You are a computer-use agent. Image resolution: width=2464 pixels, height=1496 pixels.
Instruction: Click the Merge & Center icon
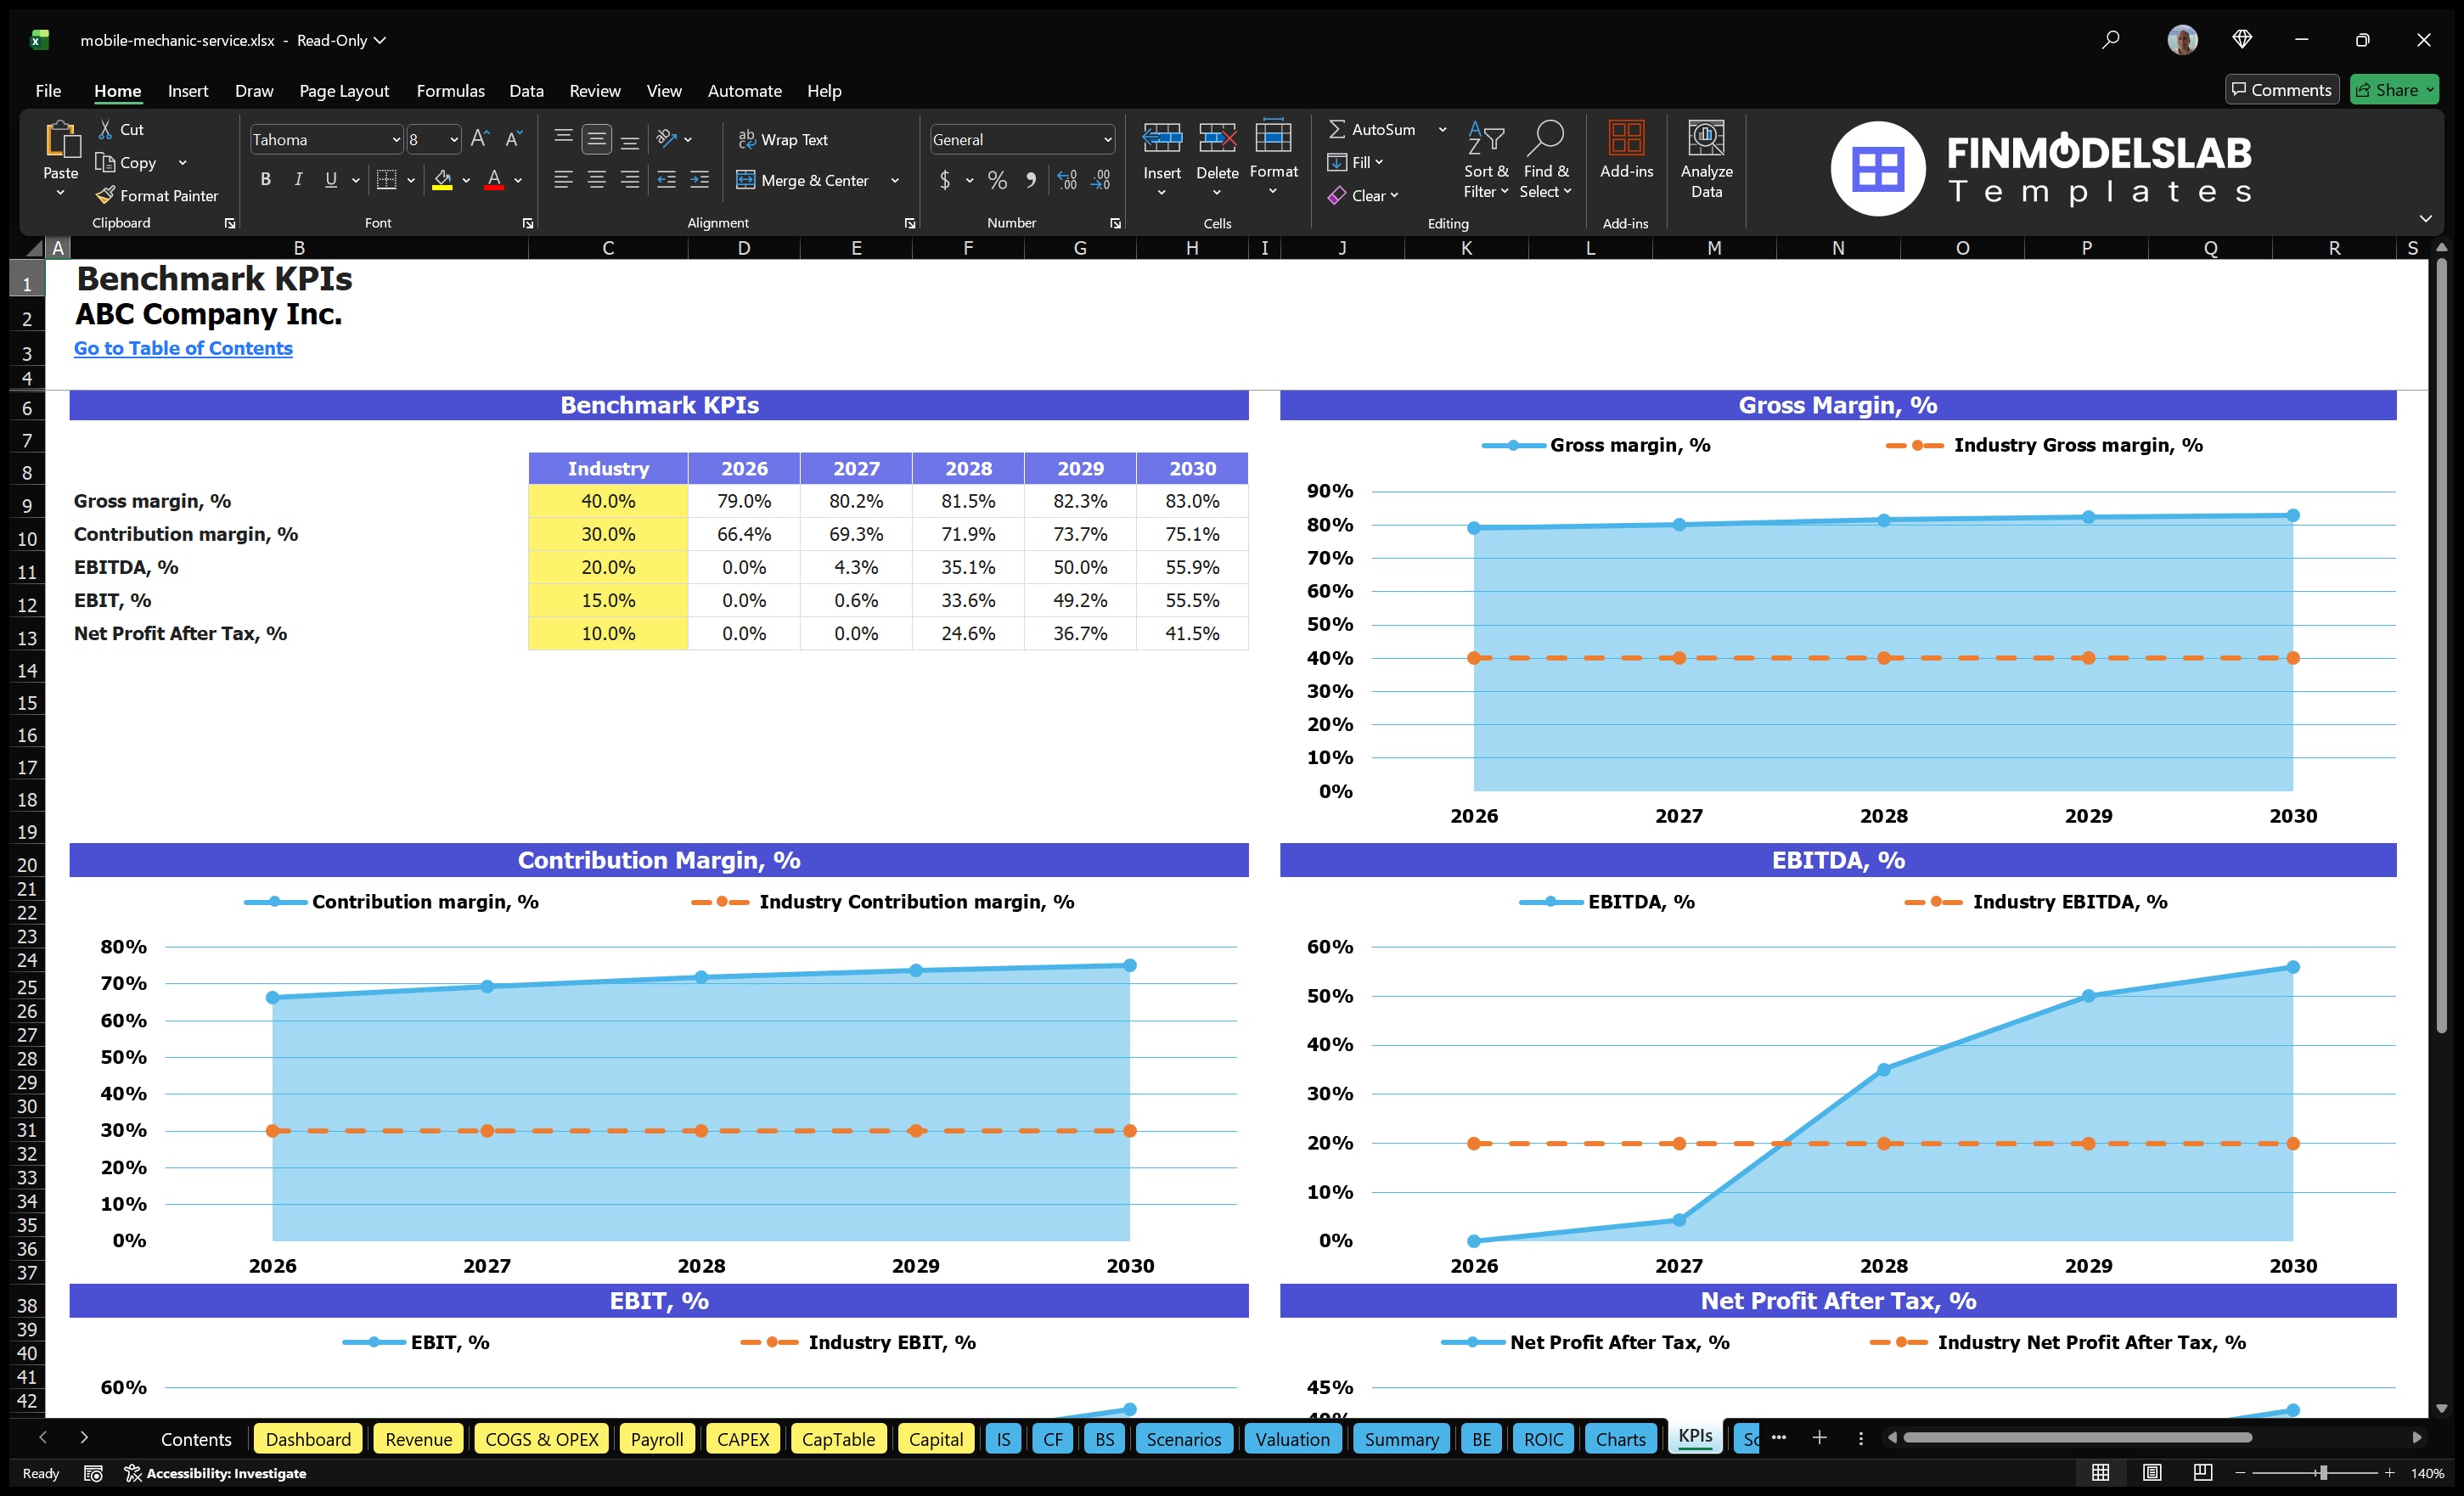[748, 180]
